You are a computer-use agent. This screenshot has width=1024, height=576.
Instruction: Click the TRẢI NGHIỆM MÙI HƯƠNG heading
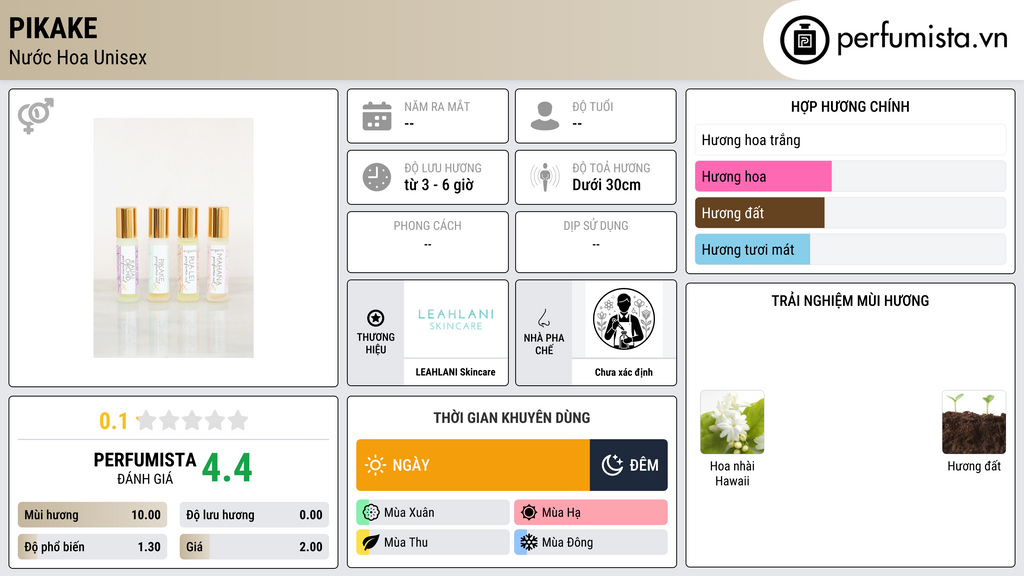pos(850,301)
